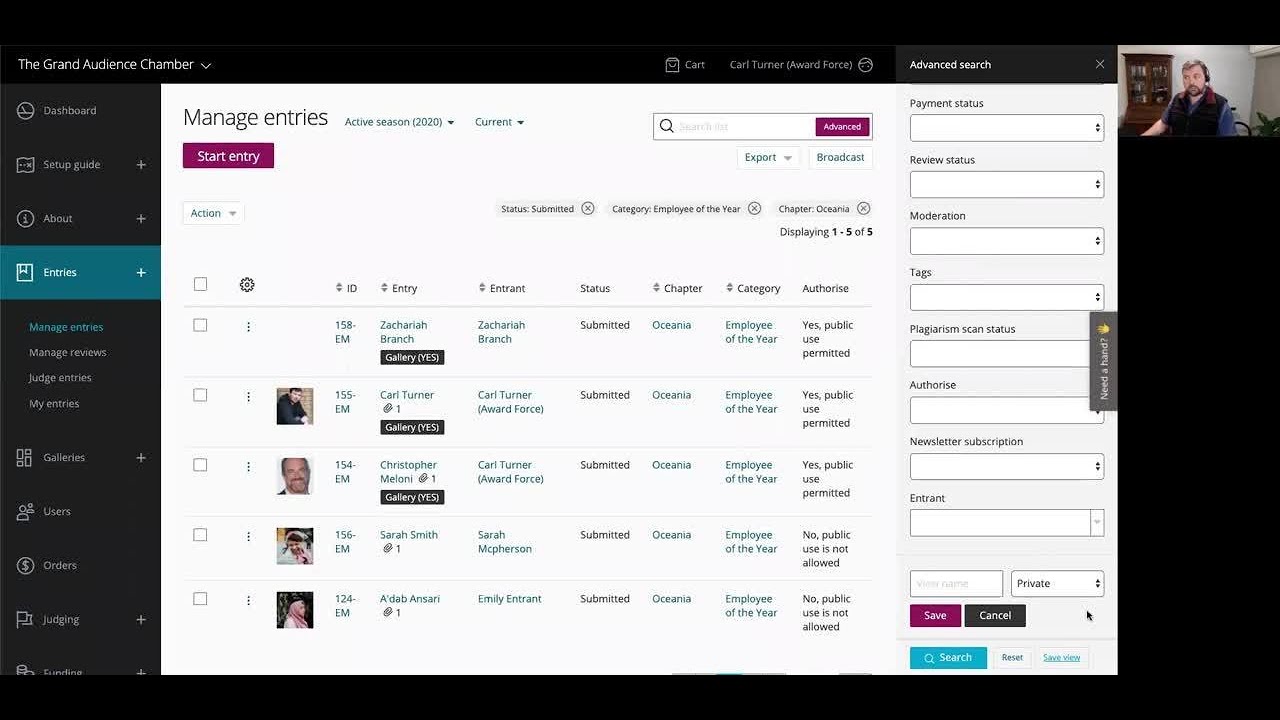Viewport: 1280px width, 720px height.
Task: Select the Christopher Meloni entry checkbox
Action: pyautogui.click(x=200, y=465)
